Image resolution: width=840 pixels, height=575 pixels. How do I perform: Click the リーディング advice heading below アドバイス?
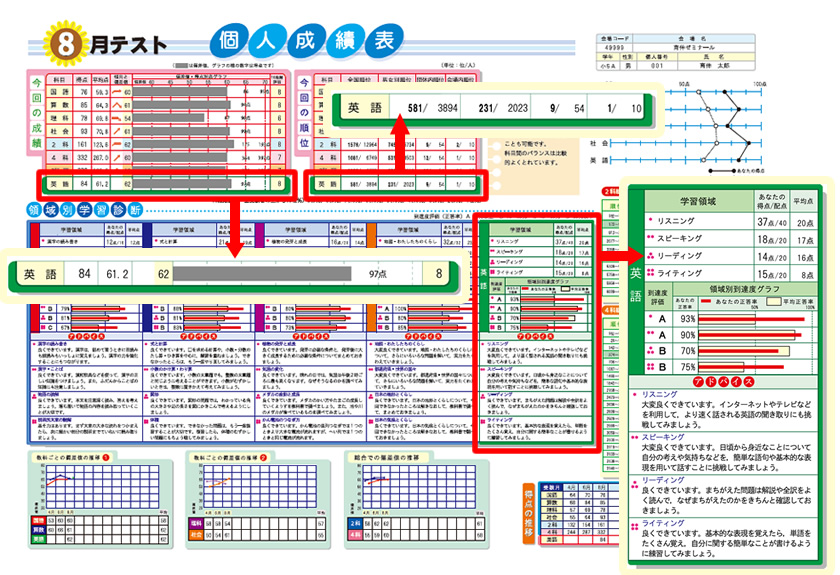663,480
